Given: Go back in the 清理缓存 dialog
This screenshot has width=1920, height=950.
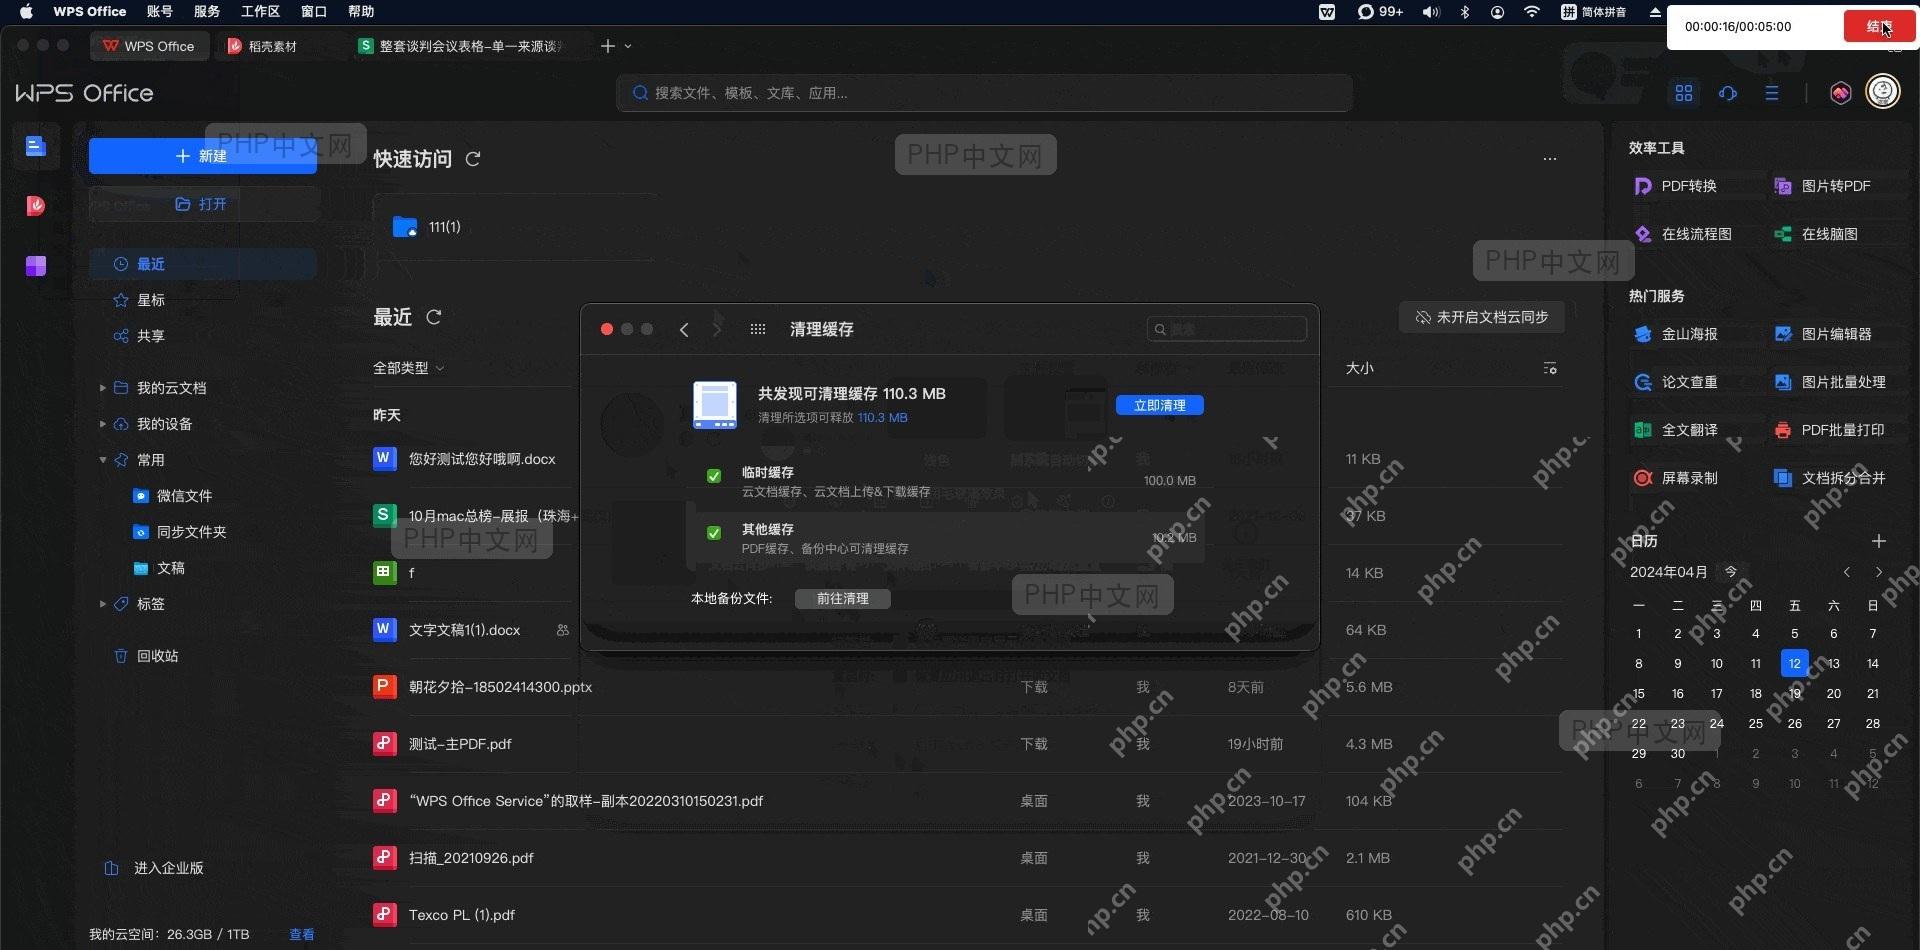Looking at the screenshot, I should pos(684,329).
